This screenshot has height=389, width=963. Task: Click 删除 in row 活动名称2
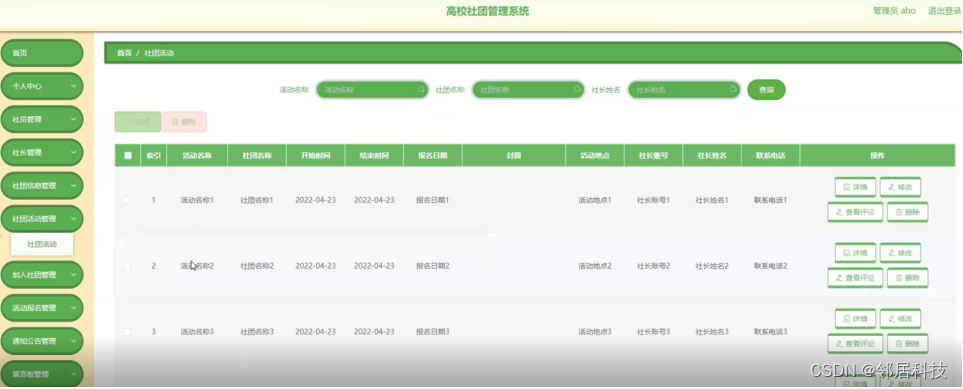pyautogui.click(x=908, y=278)
